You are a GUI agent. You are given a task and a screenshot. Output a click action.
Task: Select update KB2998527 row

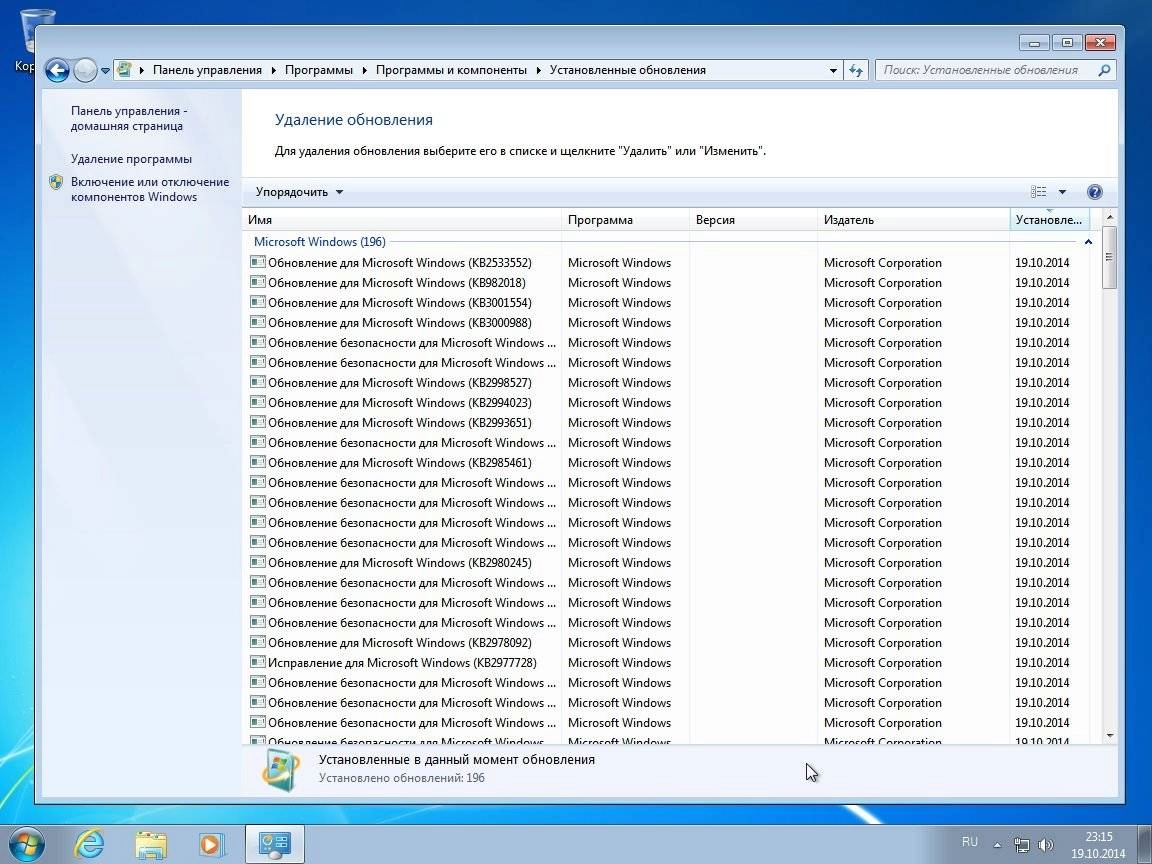pyautogui.click(x=669, y=382)
